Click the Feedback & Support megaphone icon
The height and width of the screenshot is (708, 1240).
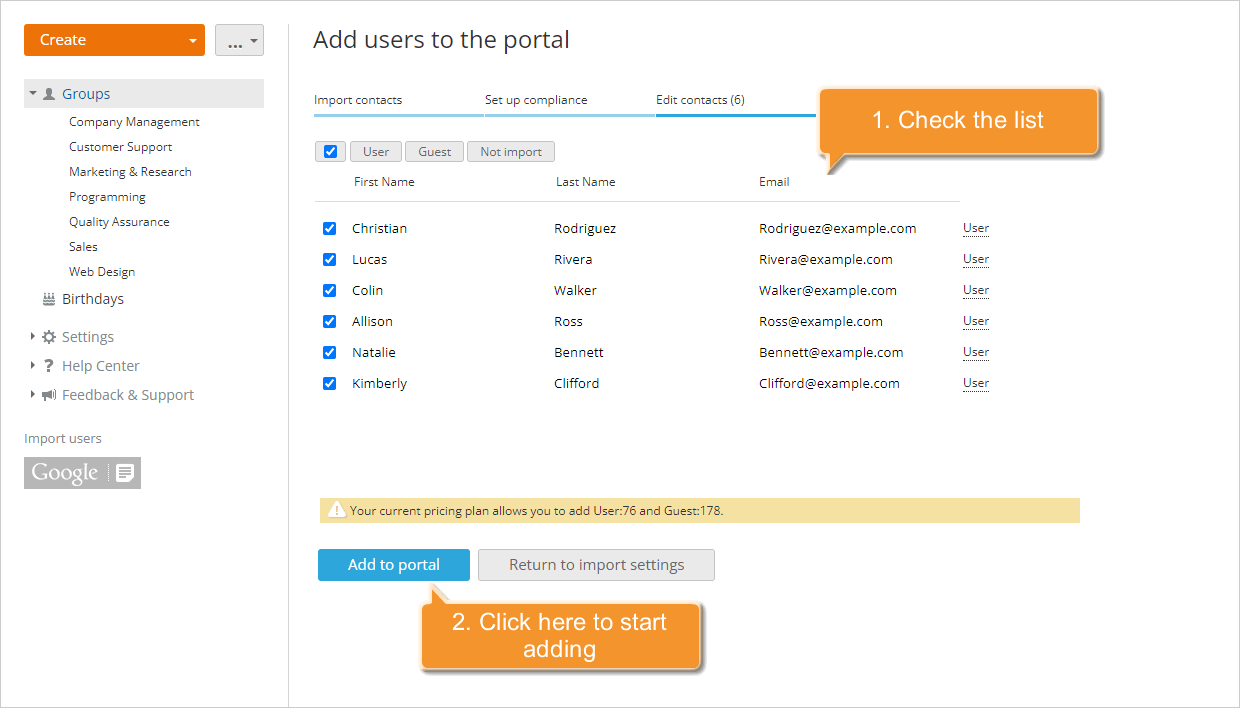pos(48,394)
